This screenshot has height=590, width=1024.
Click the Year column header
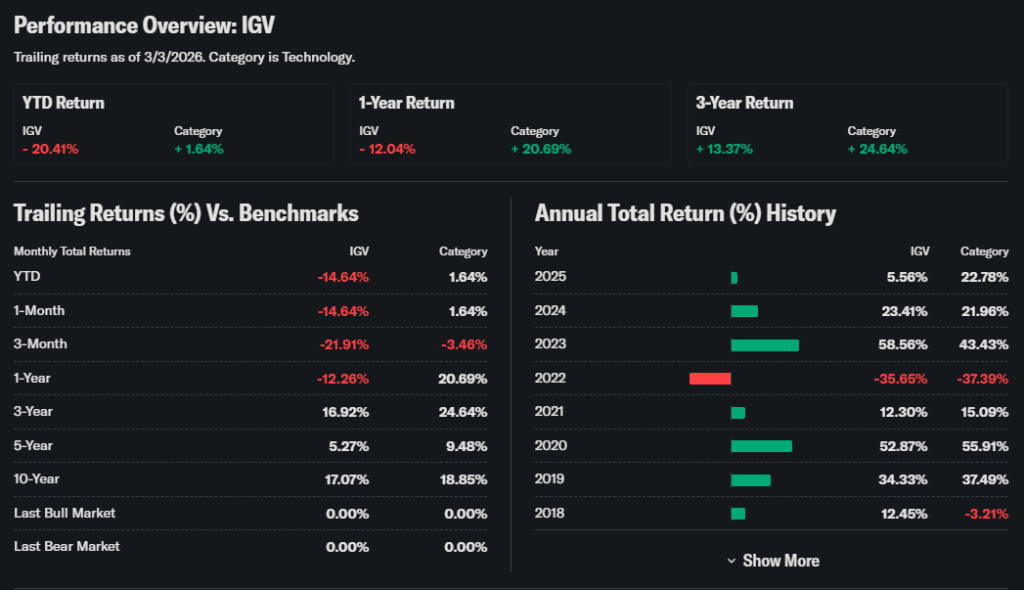point(547,251)
